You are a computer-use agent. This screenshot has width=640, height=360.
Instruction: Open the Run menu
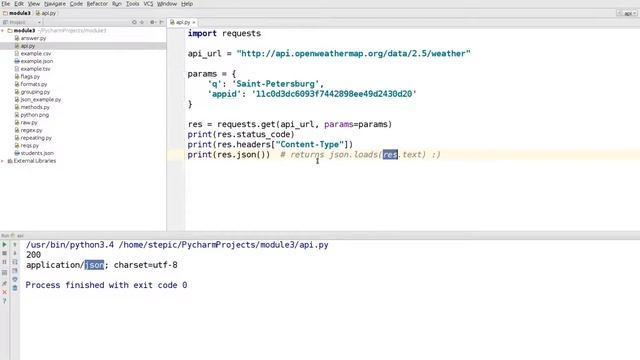pyautogui.click(x=117, y=4)
